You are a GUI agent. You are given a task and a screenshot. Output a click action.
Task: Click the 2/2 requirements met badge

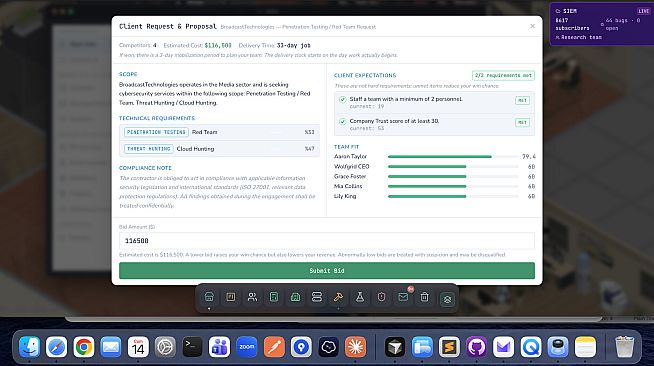pos(503,75)
